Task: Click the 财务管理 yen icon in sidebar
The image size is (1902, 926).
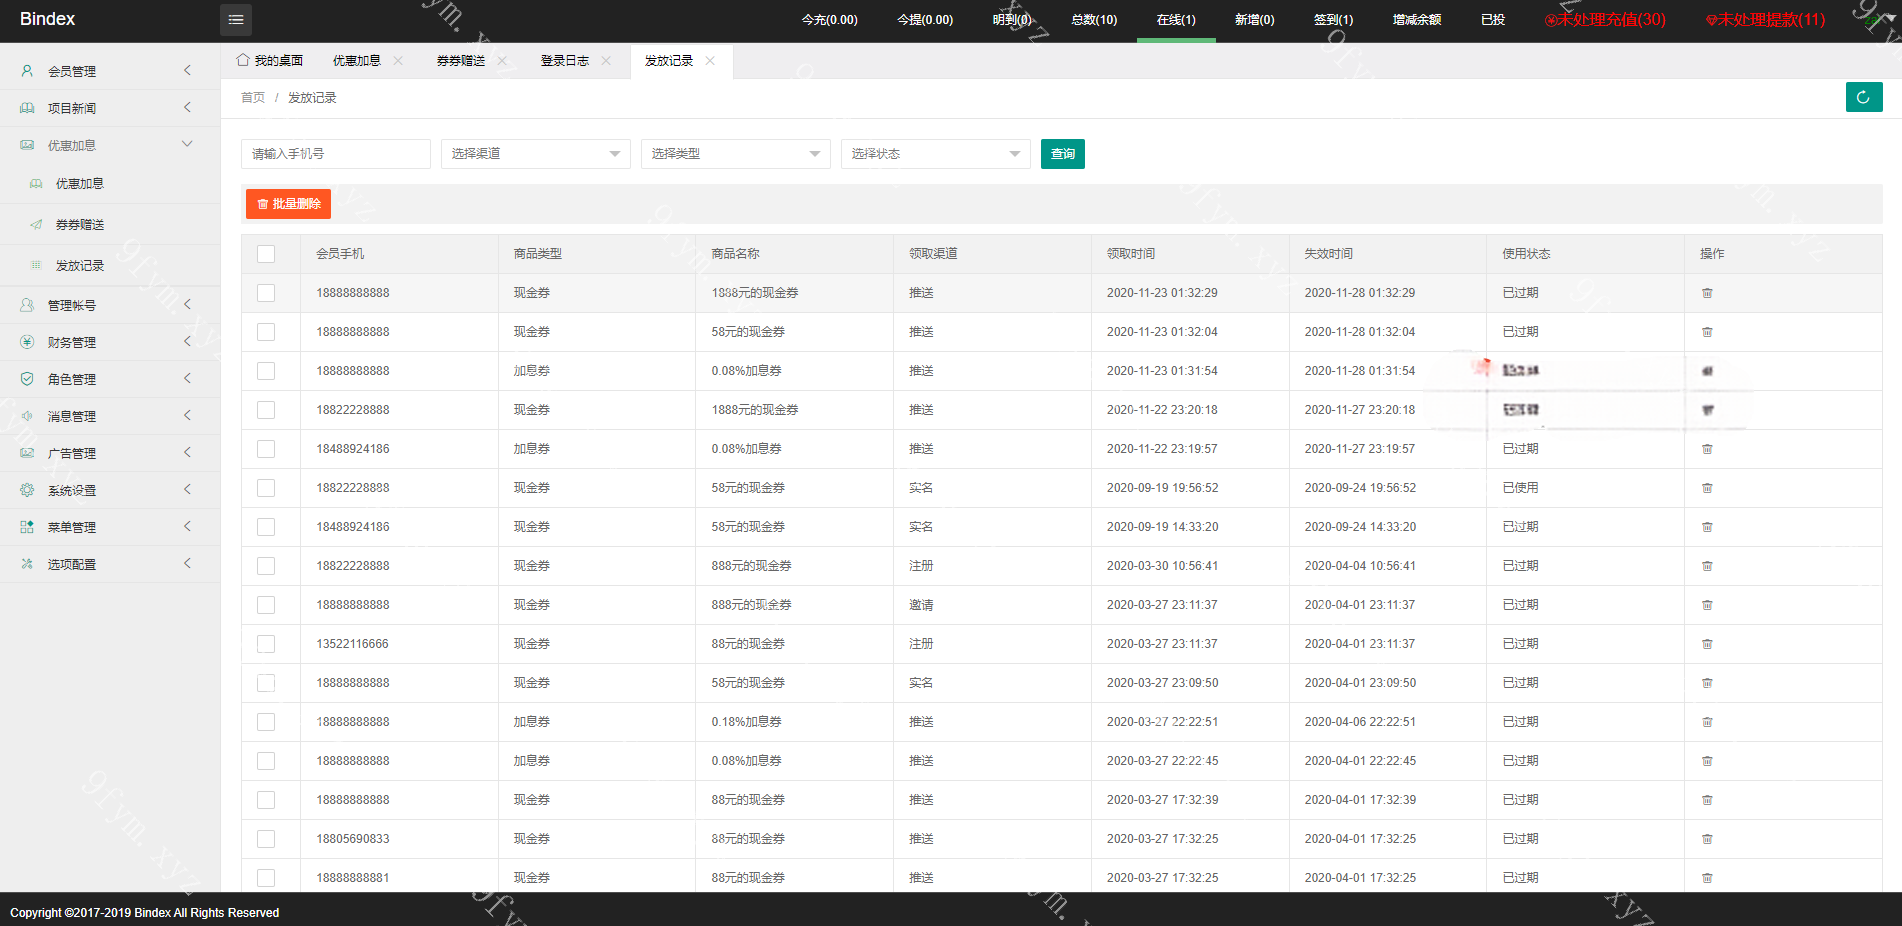Action: (27, 342)
